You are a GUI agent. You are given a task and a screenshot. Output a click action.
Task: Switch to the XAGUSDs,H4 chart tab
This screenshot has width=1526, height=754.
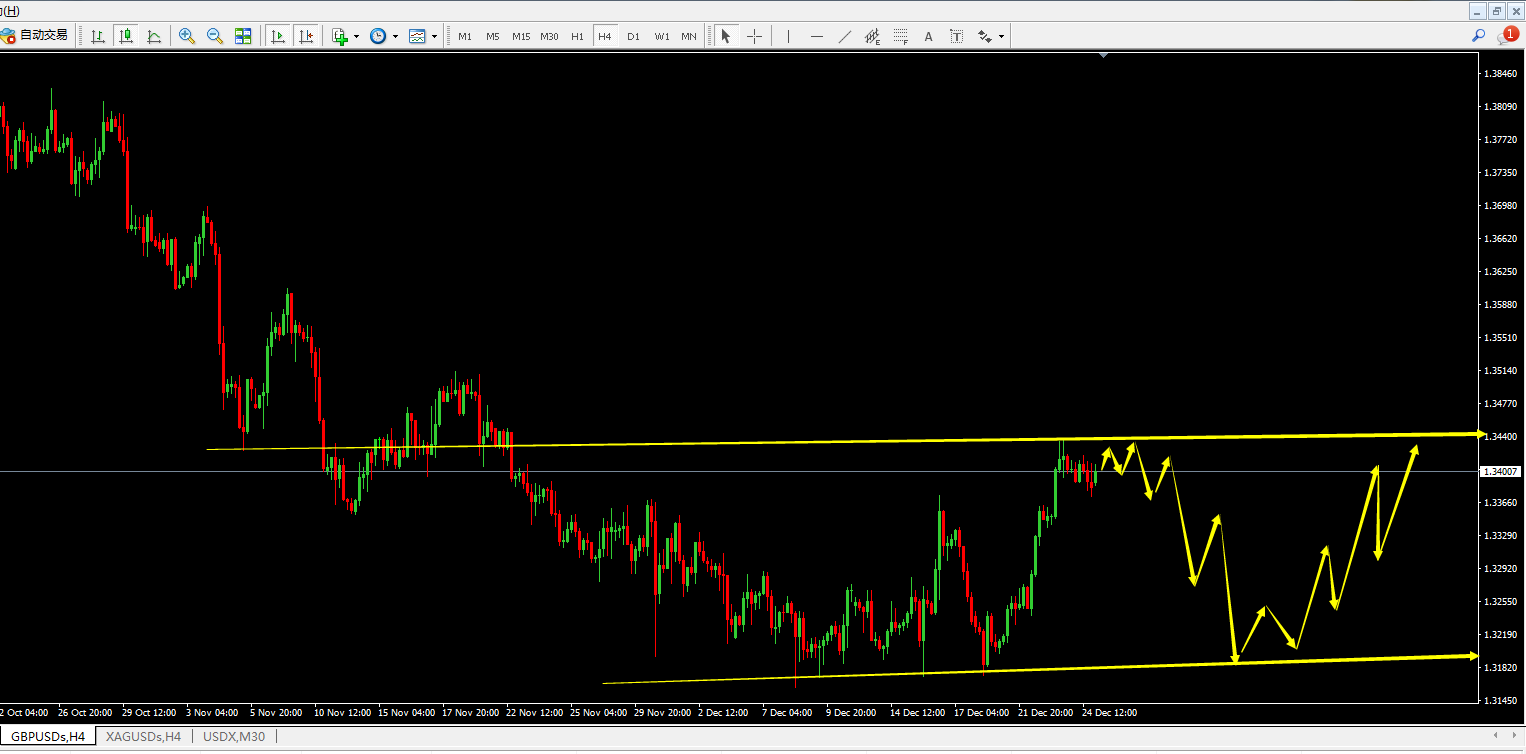144,736
